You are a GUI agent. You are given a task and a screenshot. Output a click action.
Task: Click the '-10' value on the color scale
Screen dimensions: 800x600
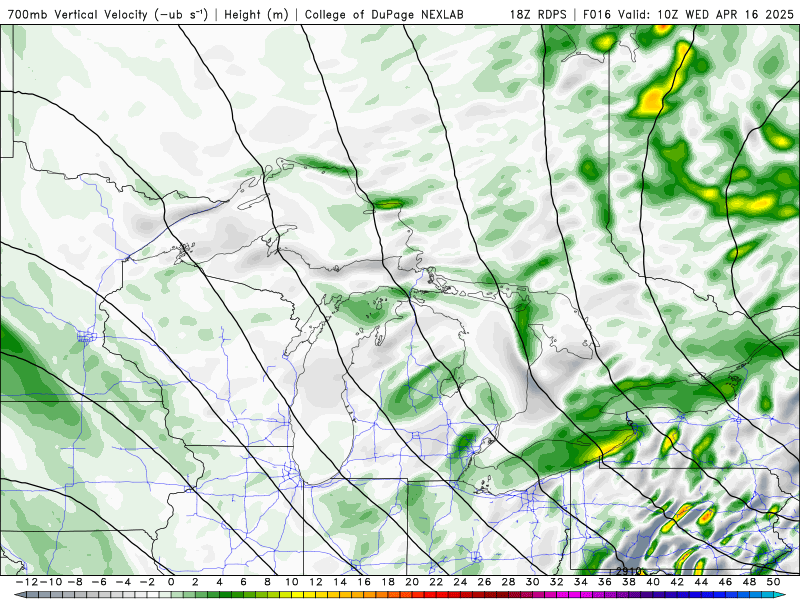51,582
